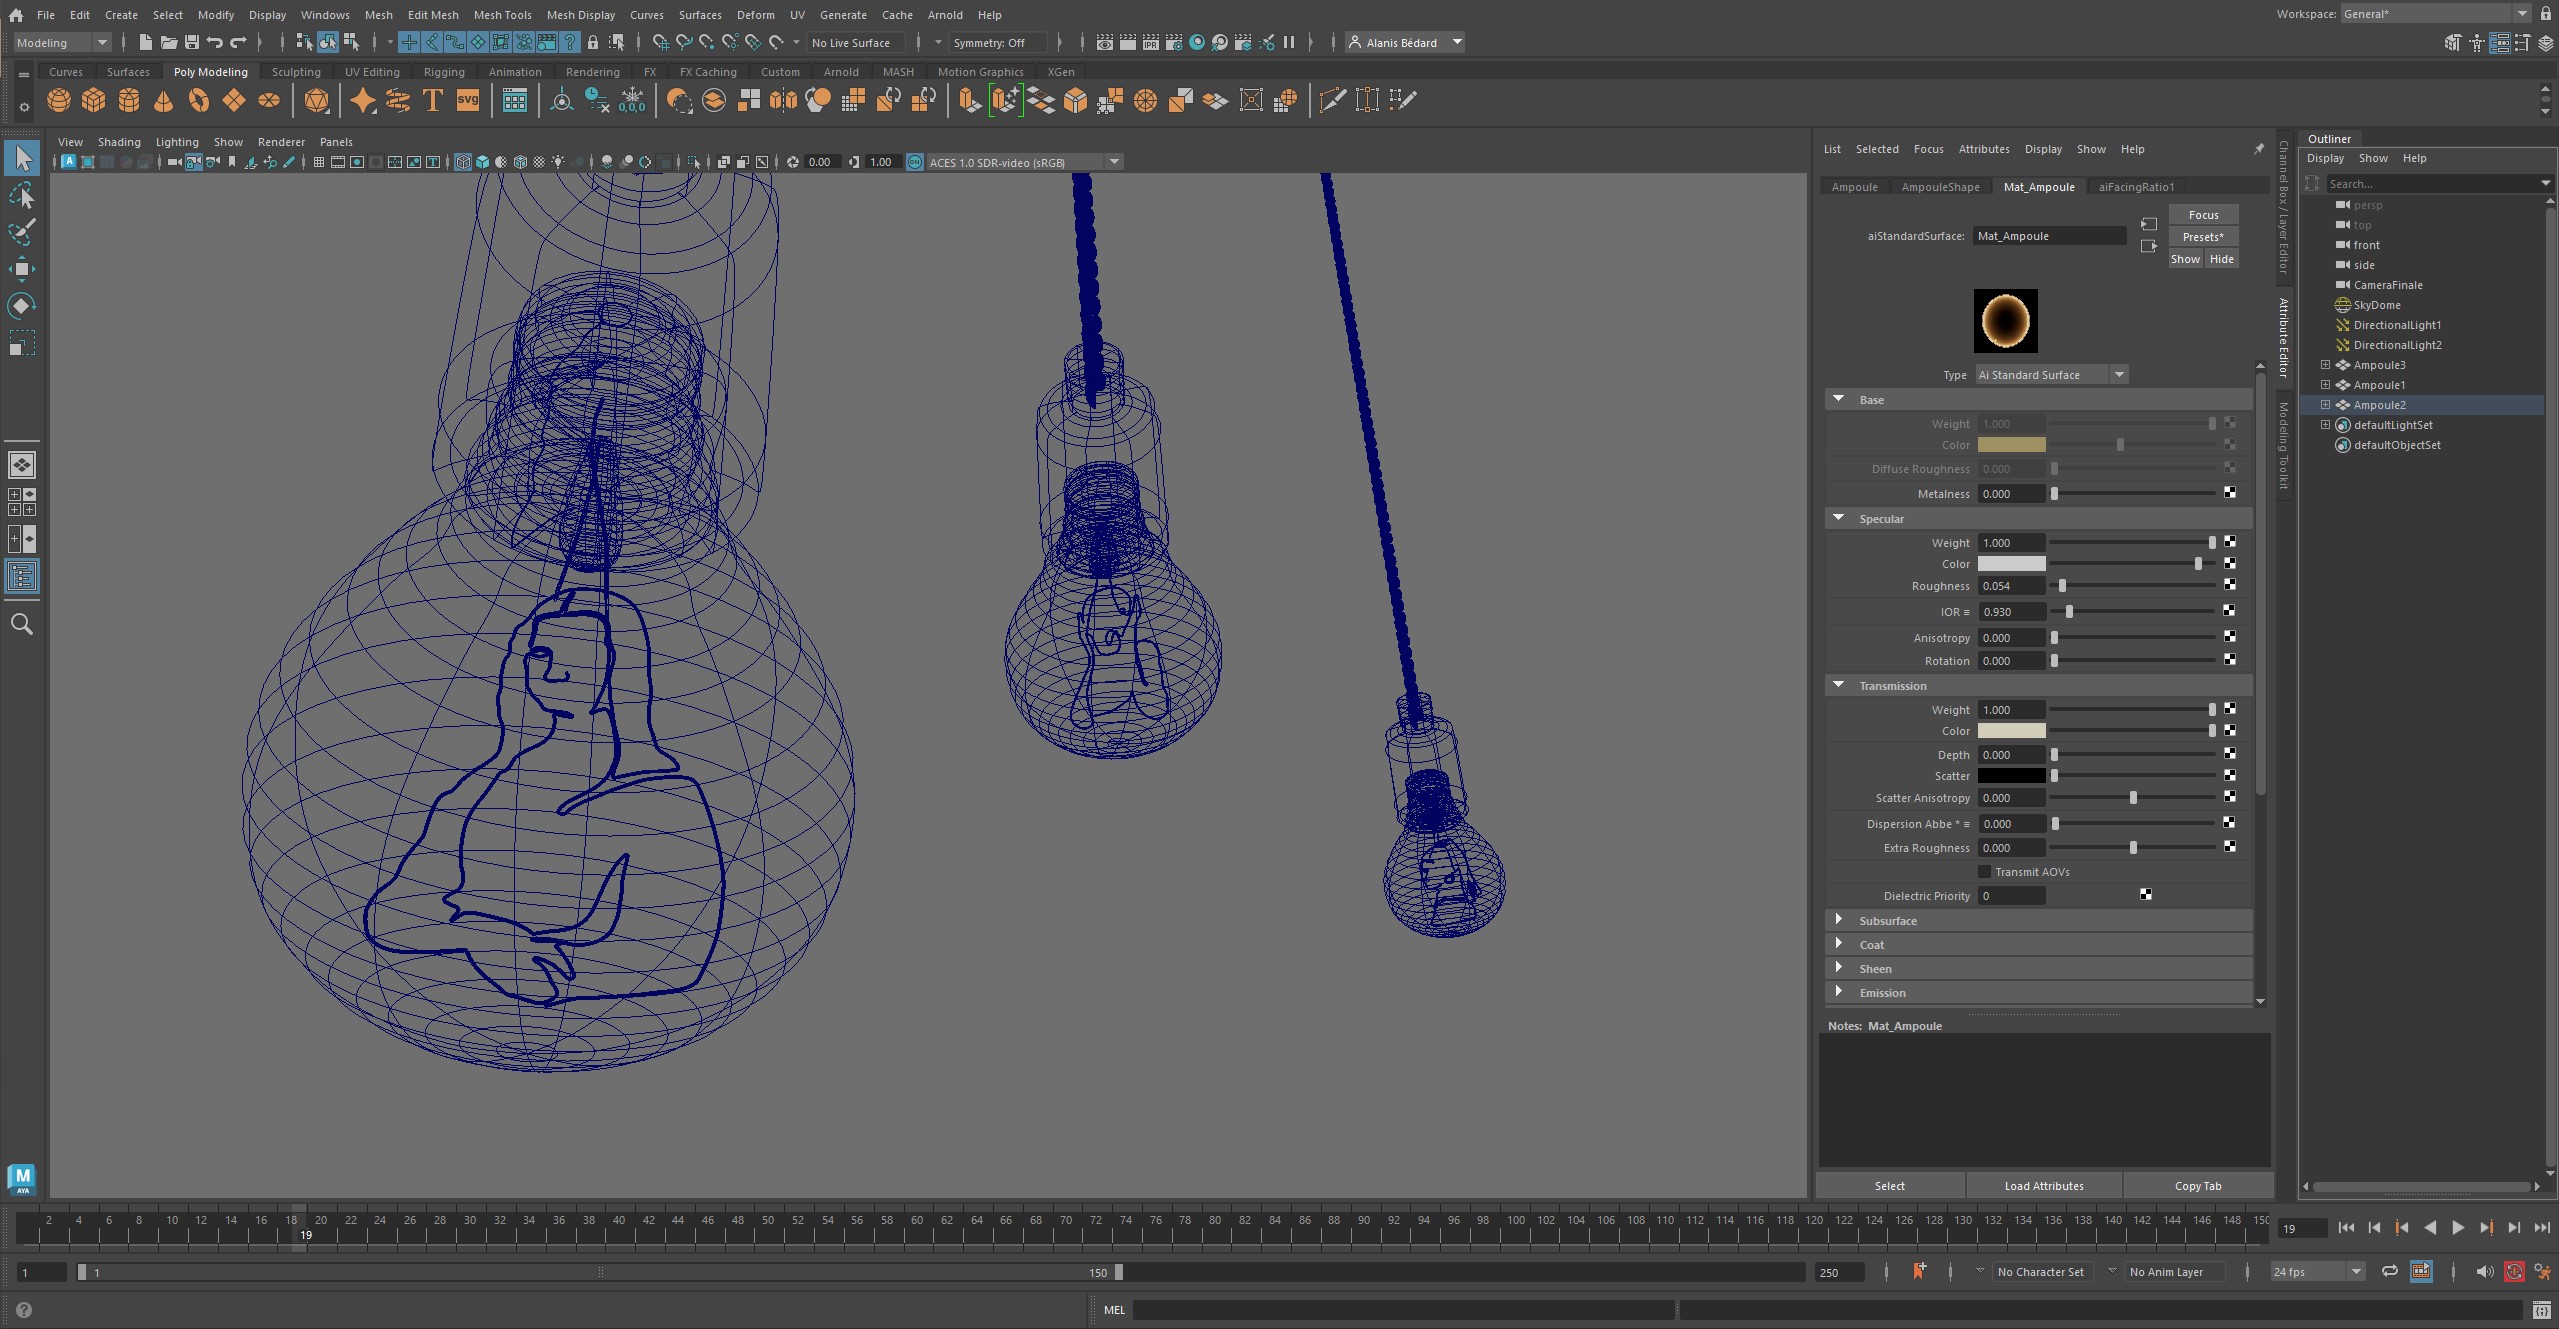Screen dimensions: 2559x1329
Task: Activate the Move tool in the toolbox
Action: pyautogui.click(x=22, y=268)
